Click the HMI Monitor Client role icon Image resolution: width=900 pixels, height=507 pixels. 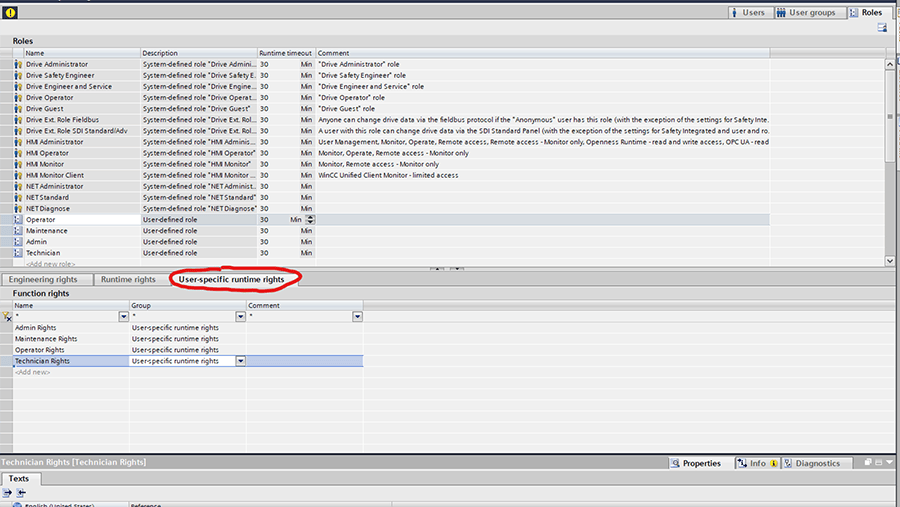pos(18,175)
